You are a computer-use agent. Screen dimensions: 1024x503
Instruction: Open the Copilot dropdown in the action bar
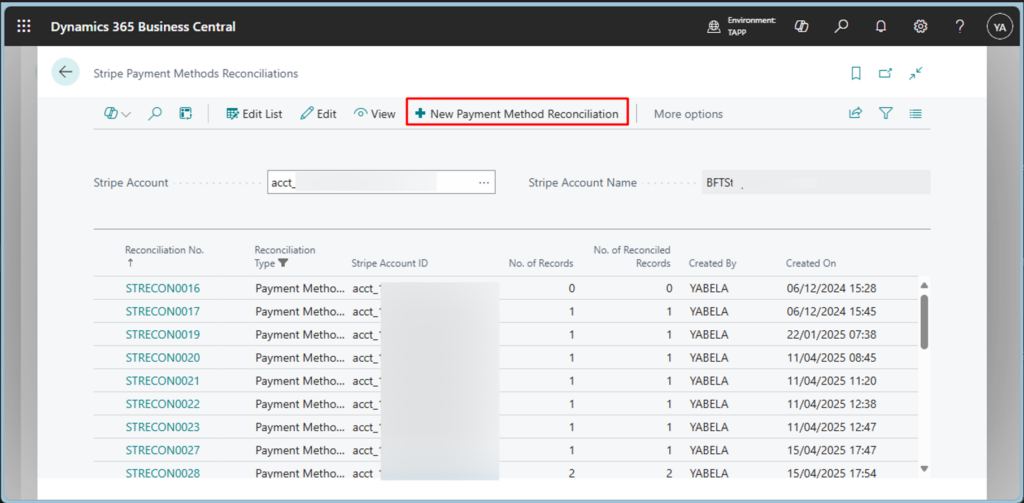coord(117,114)
